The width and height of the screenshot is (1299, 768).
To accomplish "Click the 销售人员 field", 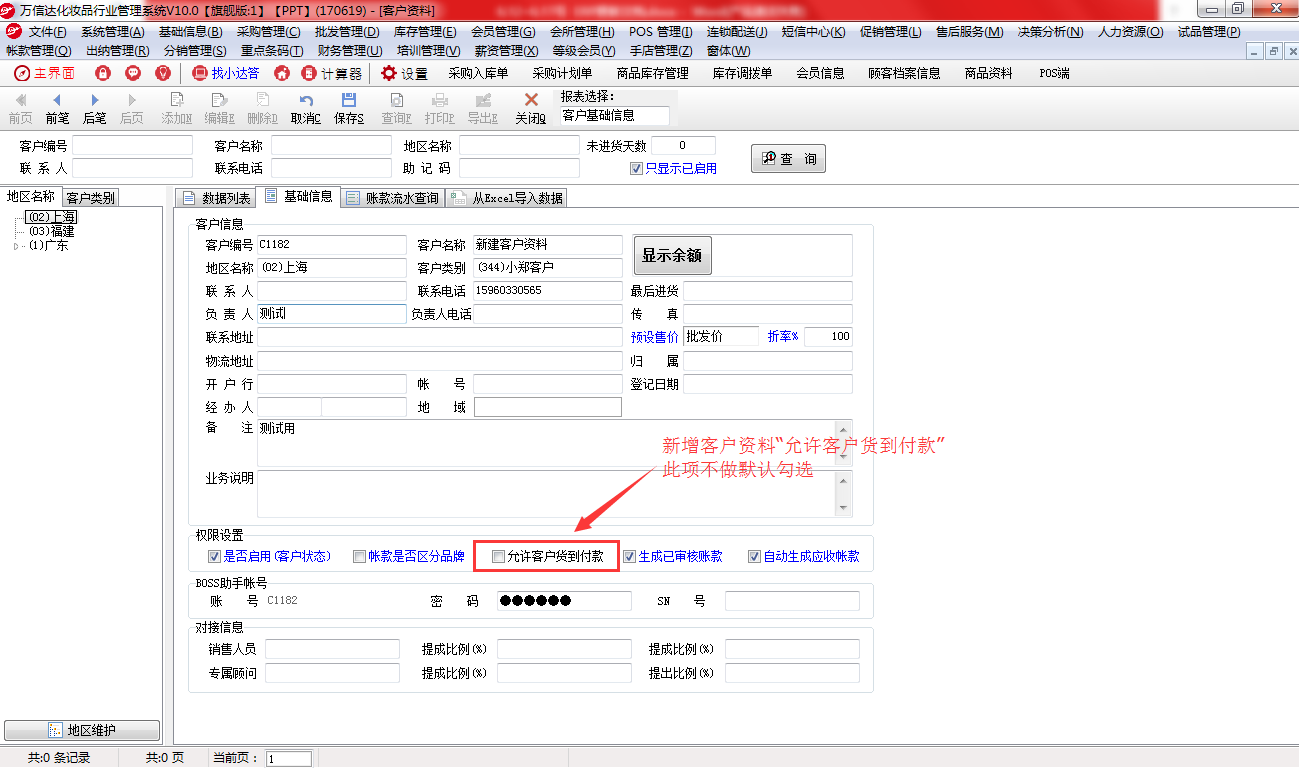I will click(332, 649).
